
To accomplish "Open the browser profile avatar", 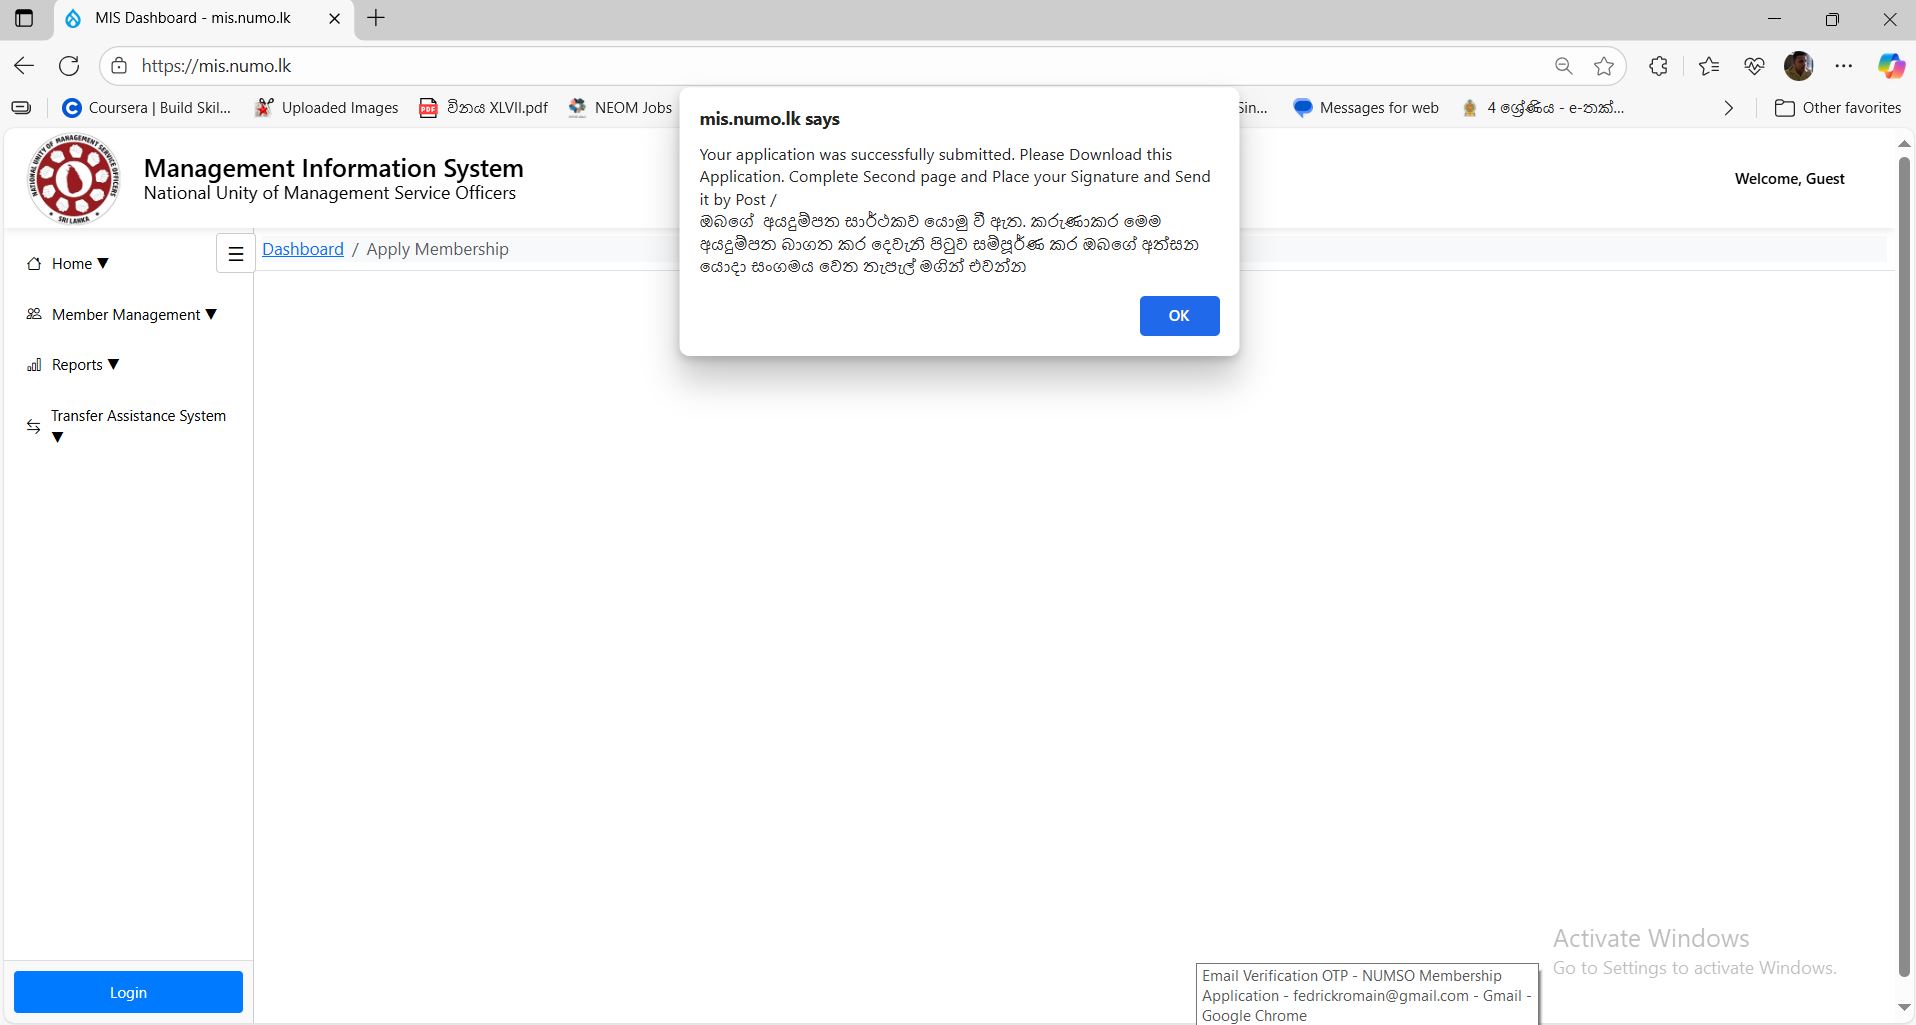I will point(1798,66).
